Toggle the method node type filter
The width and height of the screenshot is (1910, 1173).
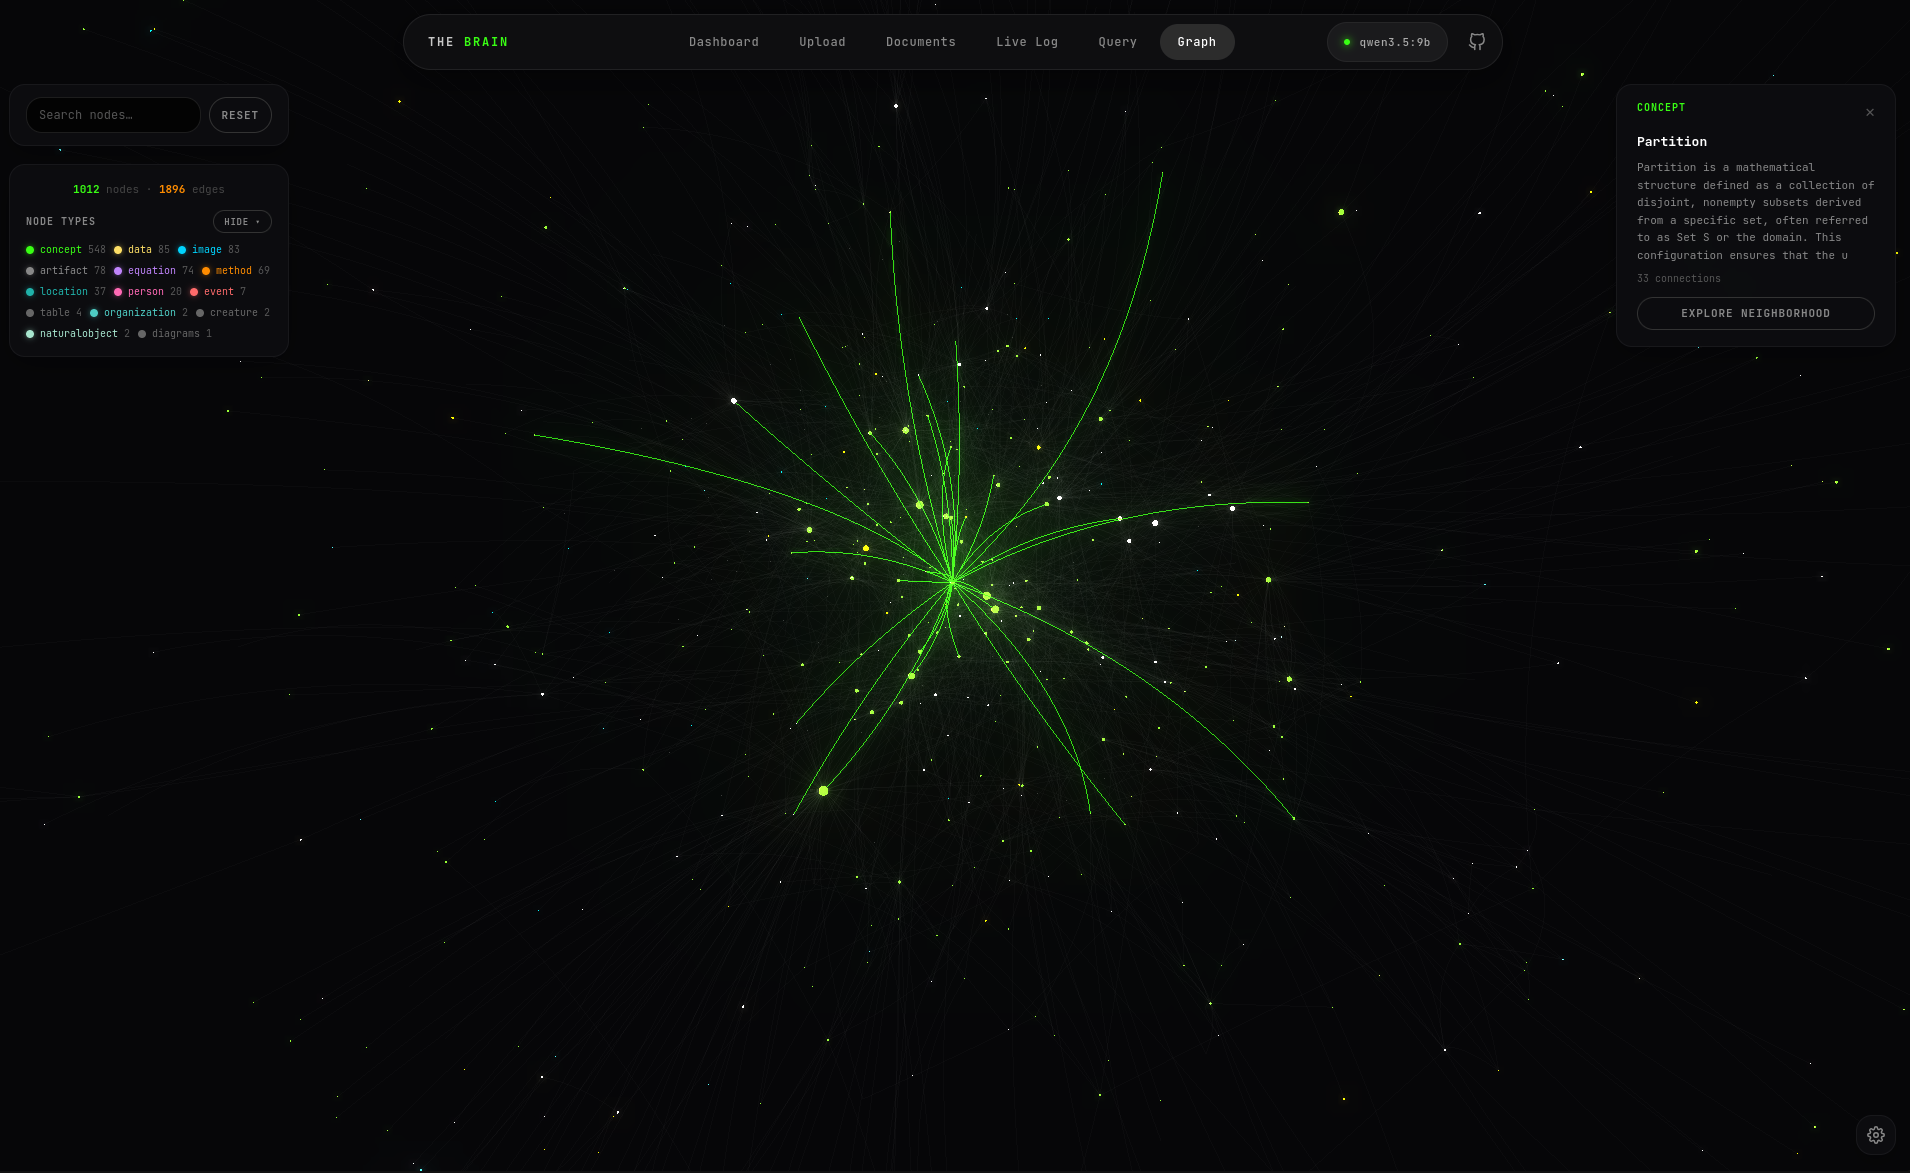point(233,271)
